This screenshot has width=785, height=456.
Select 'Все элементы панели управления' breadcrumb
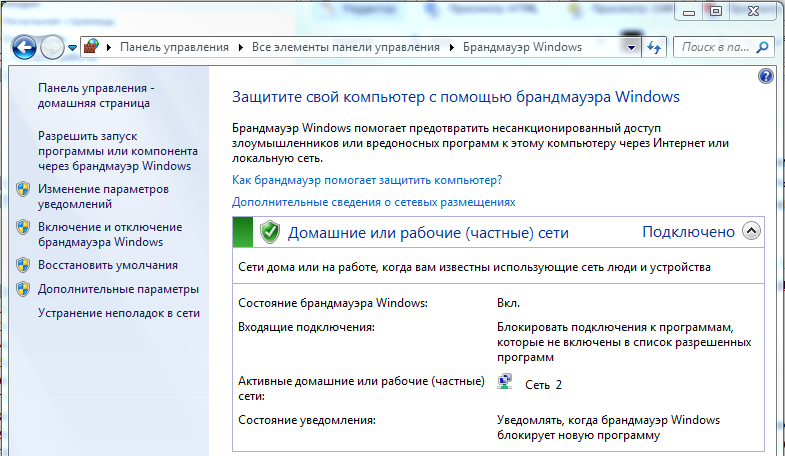click(345, 47)
